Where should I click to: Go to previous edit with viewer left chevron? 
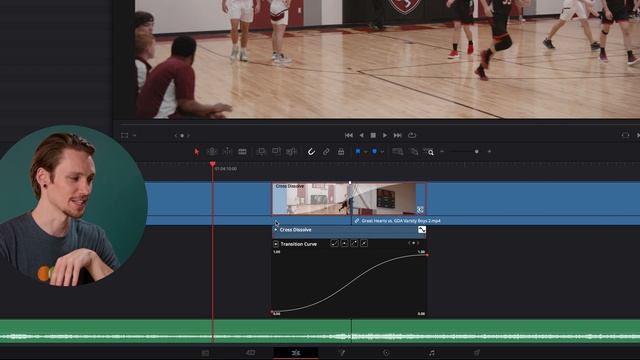click(x=176, y=136)
